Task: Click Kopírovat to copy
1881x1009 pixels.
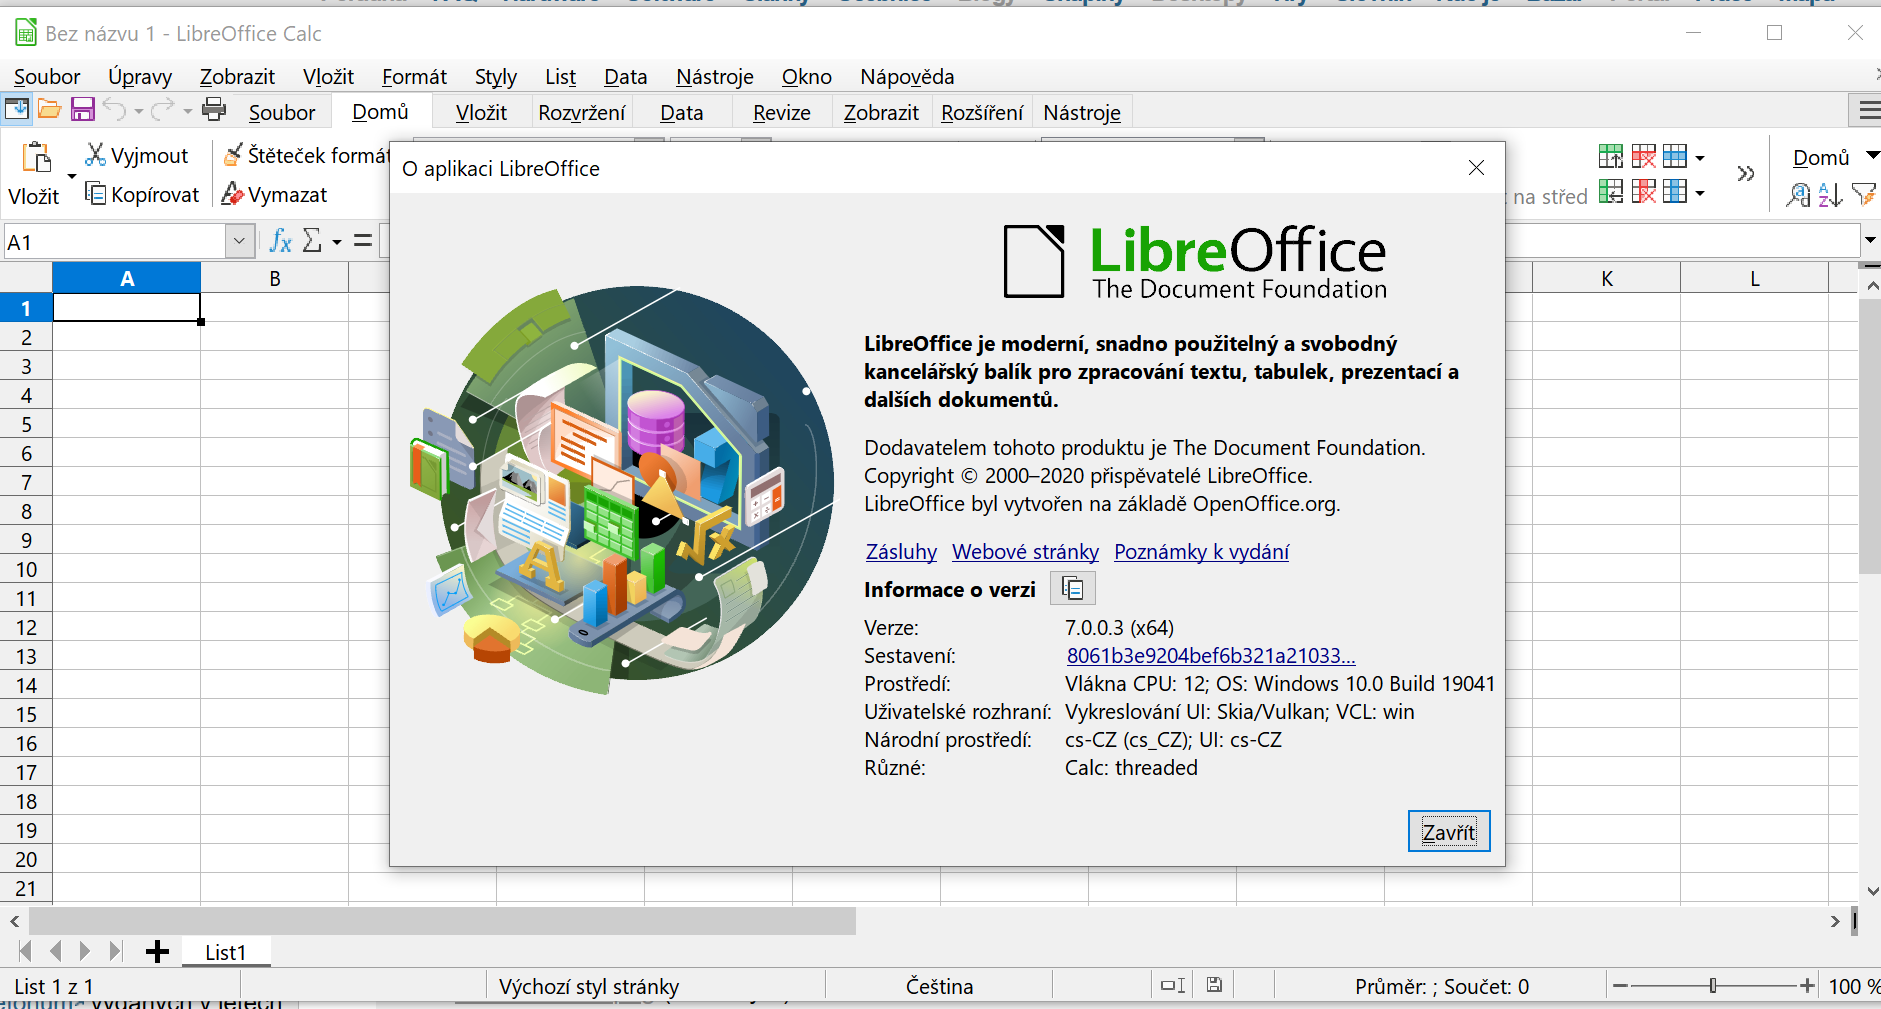Action: [142, 194]
